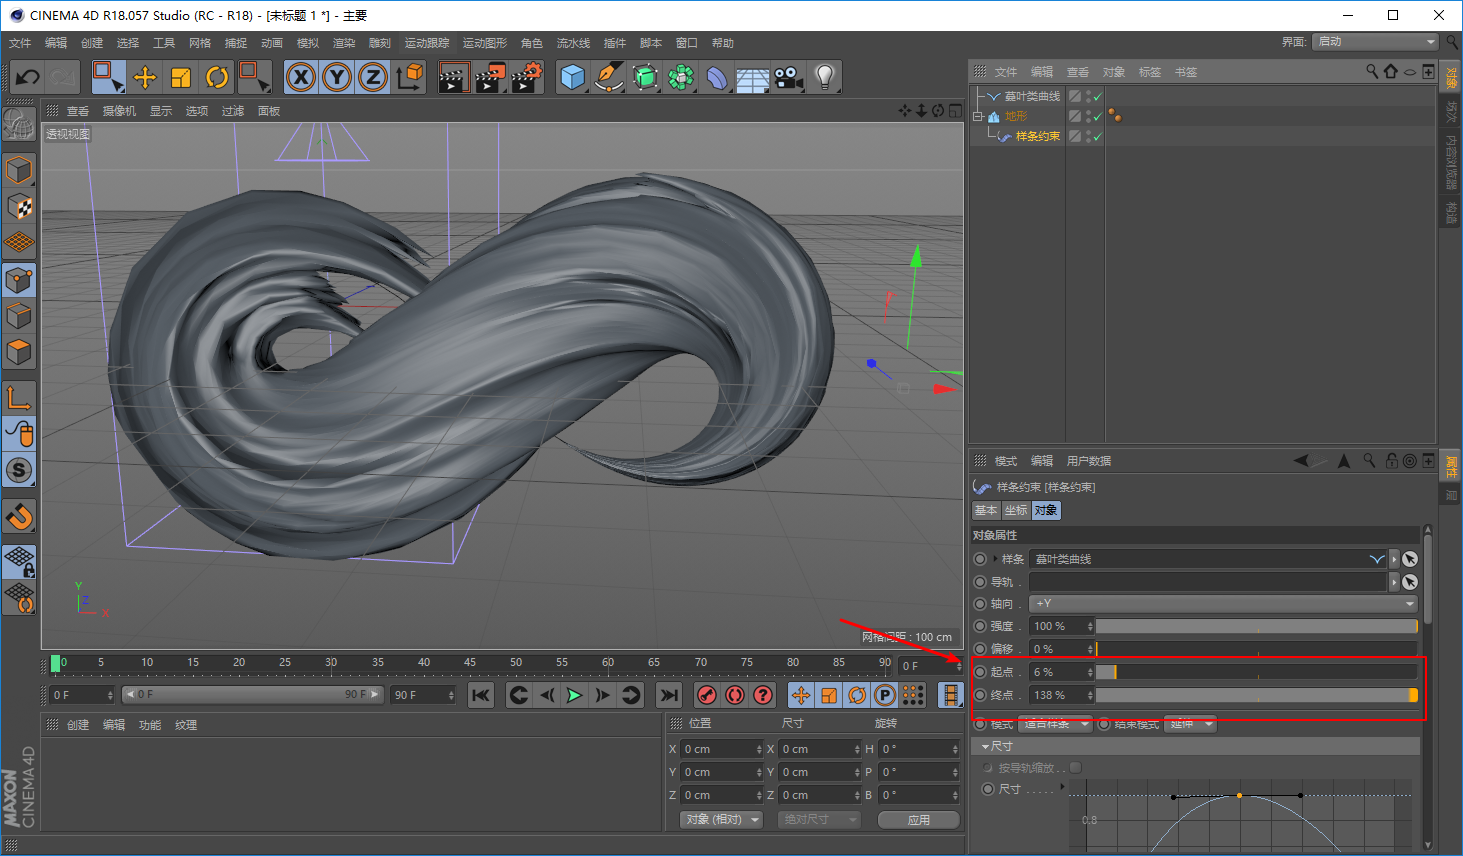
Task: Open the 摄像机 viewport menu
Action: (119, 111)
